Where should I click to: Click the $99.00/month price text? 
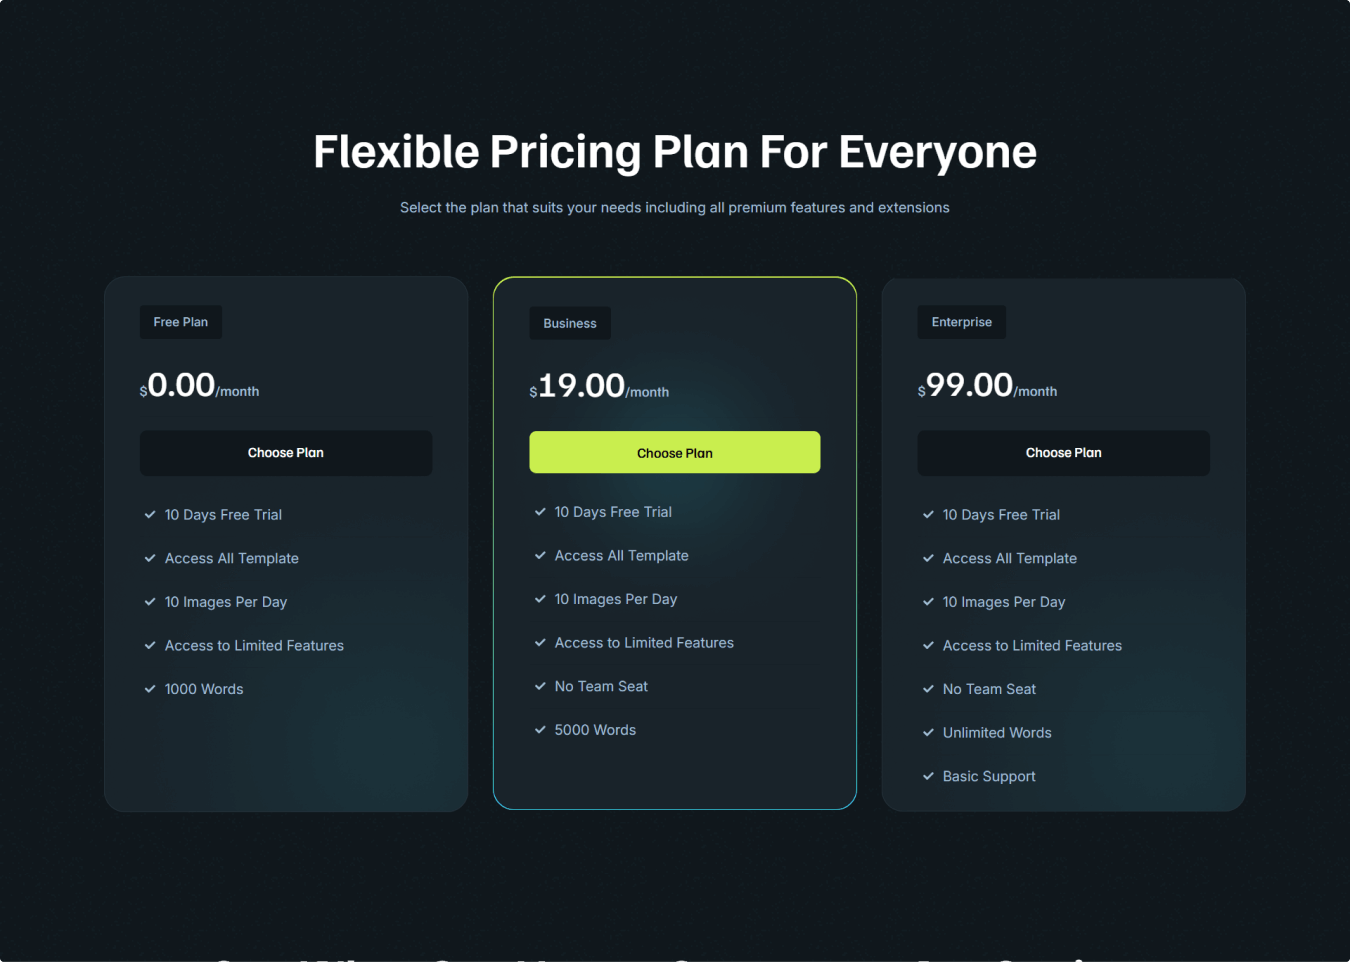(987, 385)
